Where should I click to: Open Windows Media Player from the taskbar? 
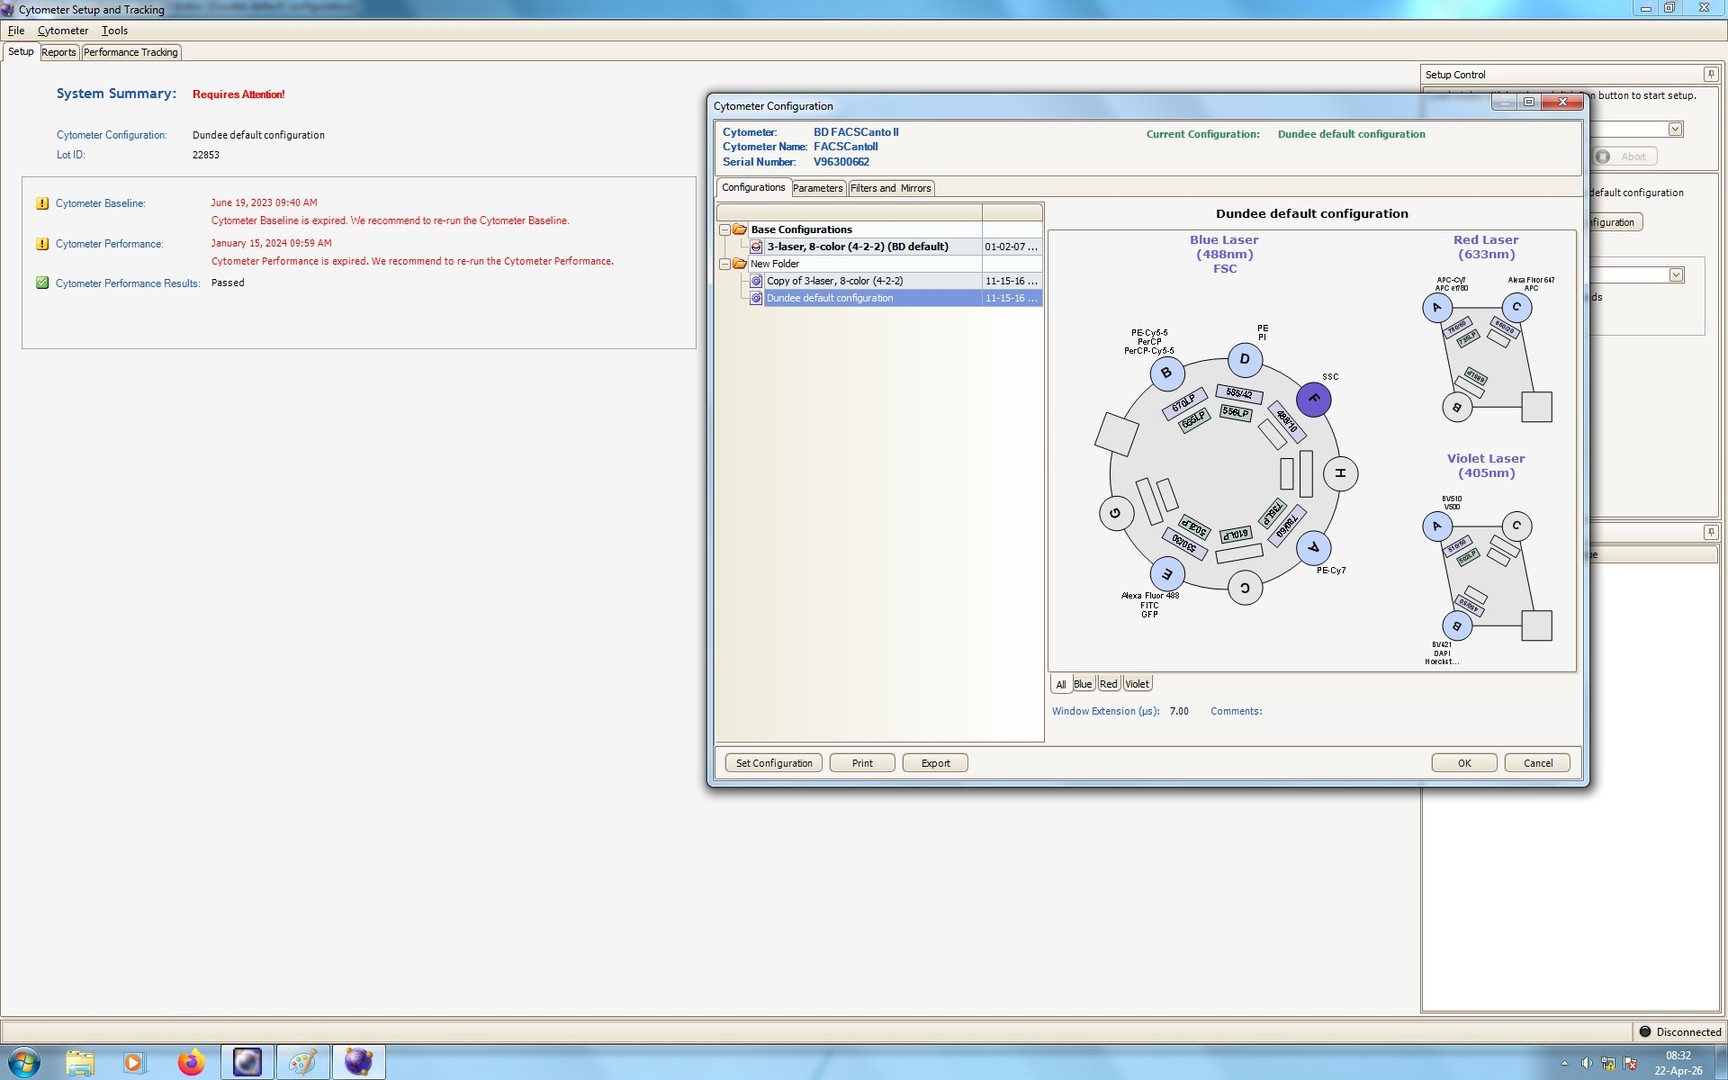click(135, 1062)
